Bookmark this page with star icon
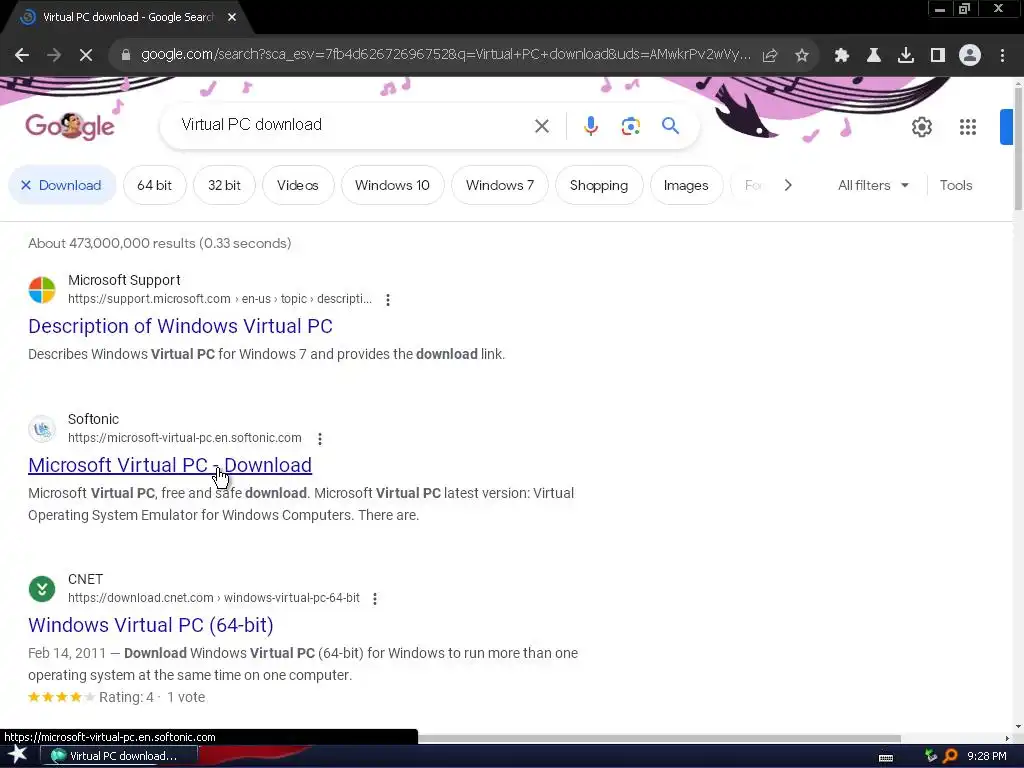The width and height of the screenshot is (1024, 768). tap(802, 56)
